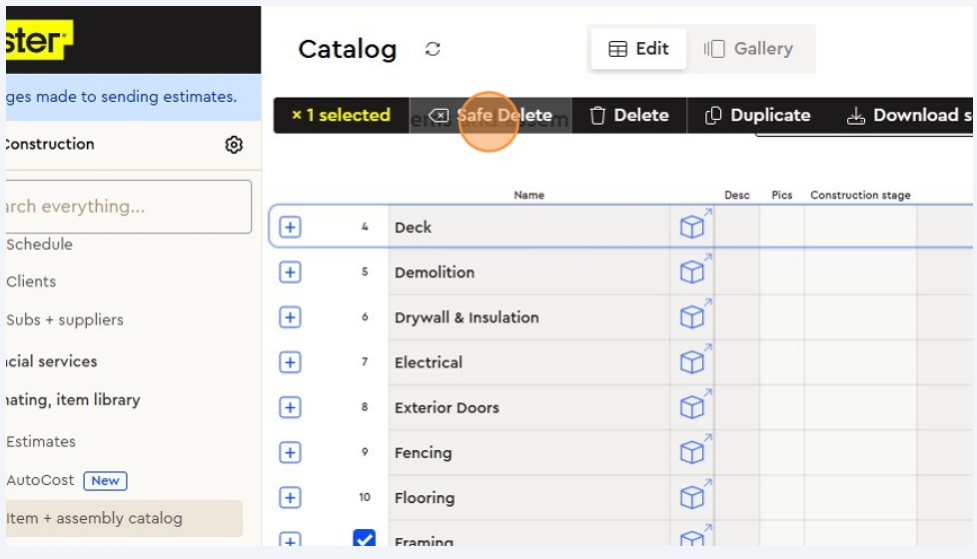This screenshot has height=559, width=977.
Task: Uncheck the Framing row checkbox
Action: point(364,540)
